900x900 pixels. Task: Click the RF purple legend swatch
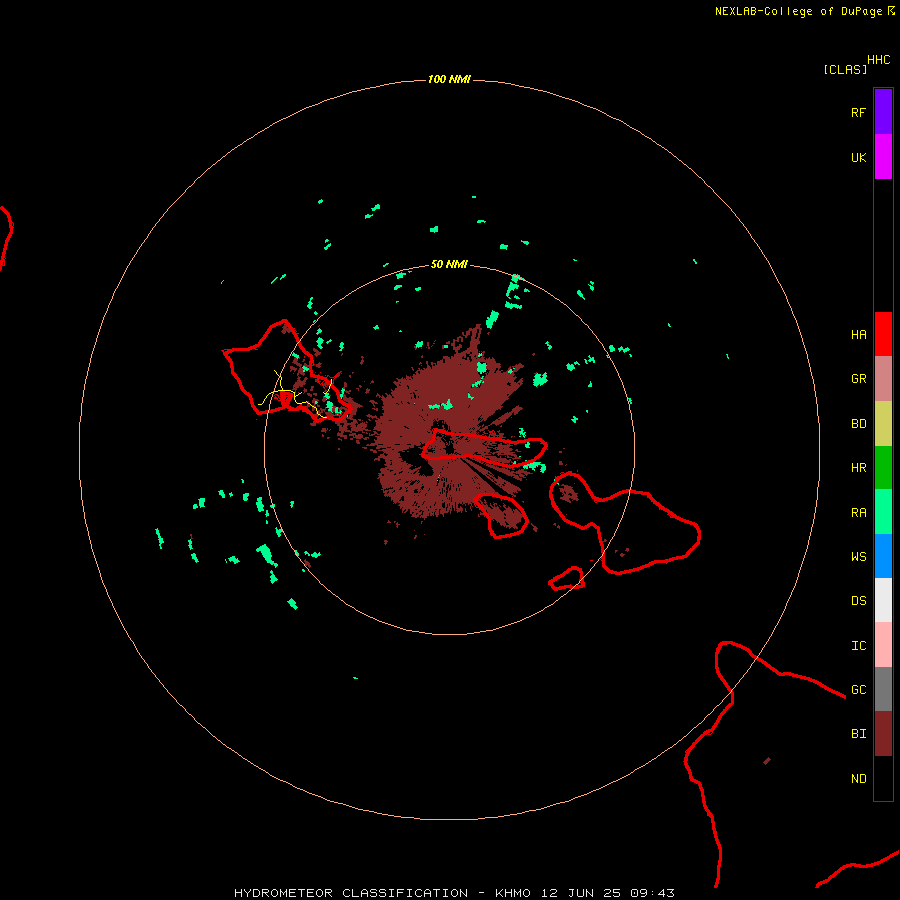point(883,112)
